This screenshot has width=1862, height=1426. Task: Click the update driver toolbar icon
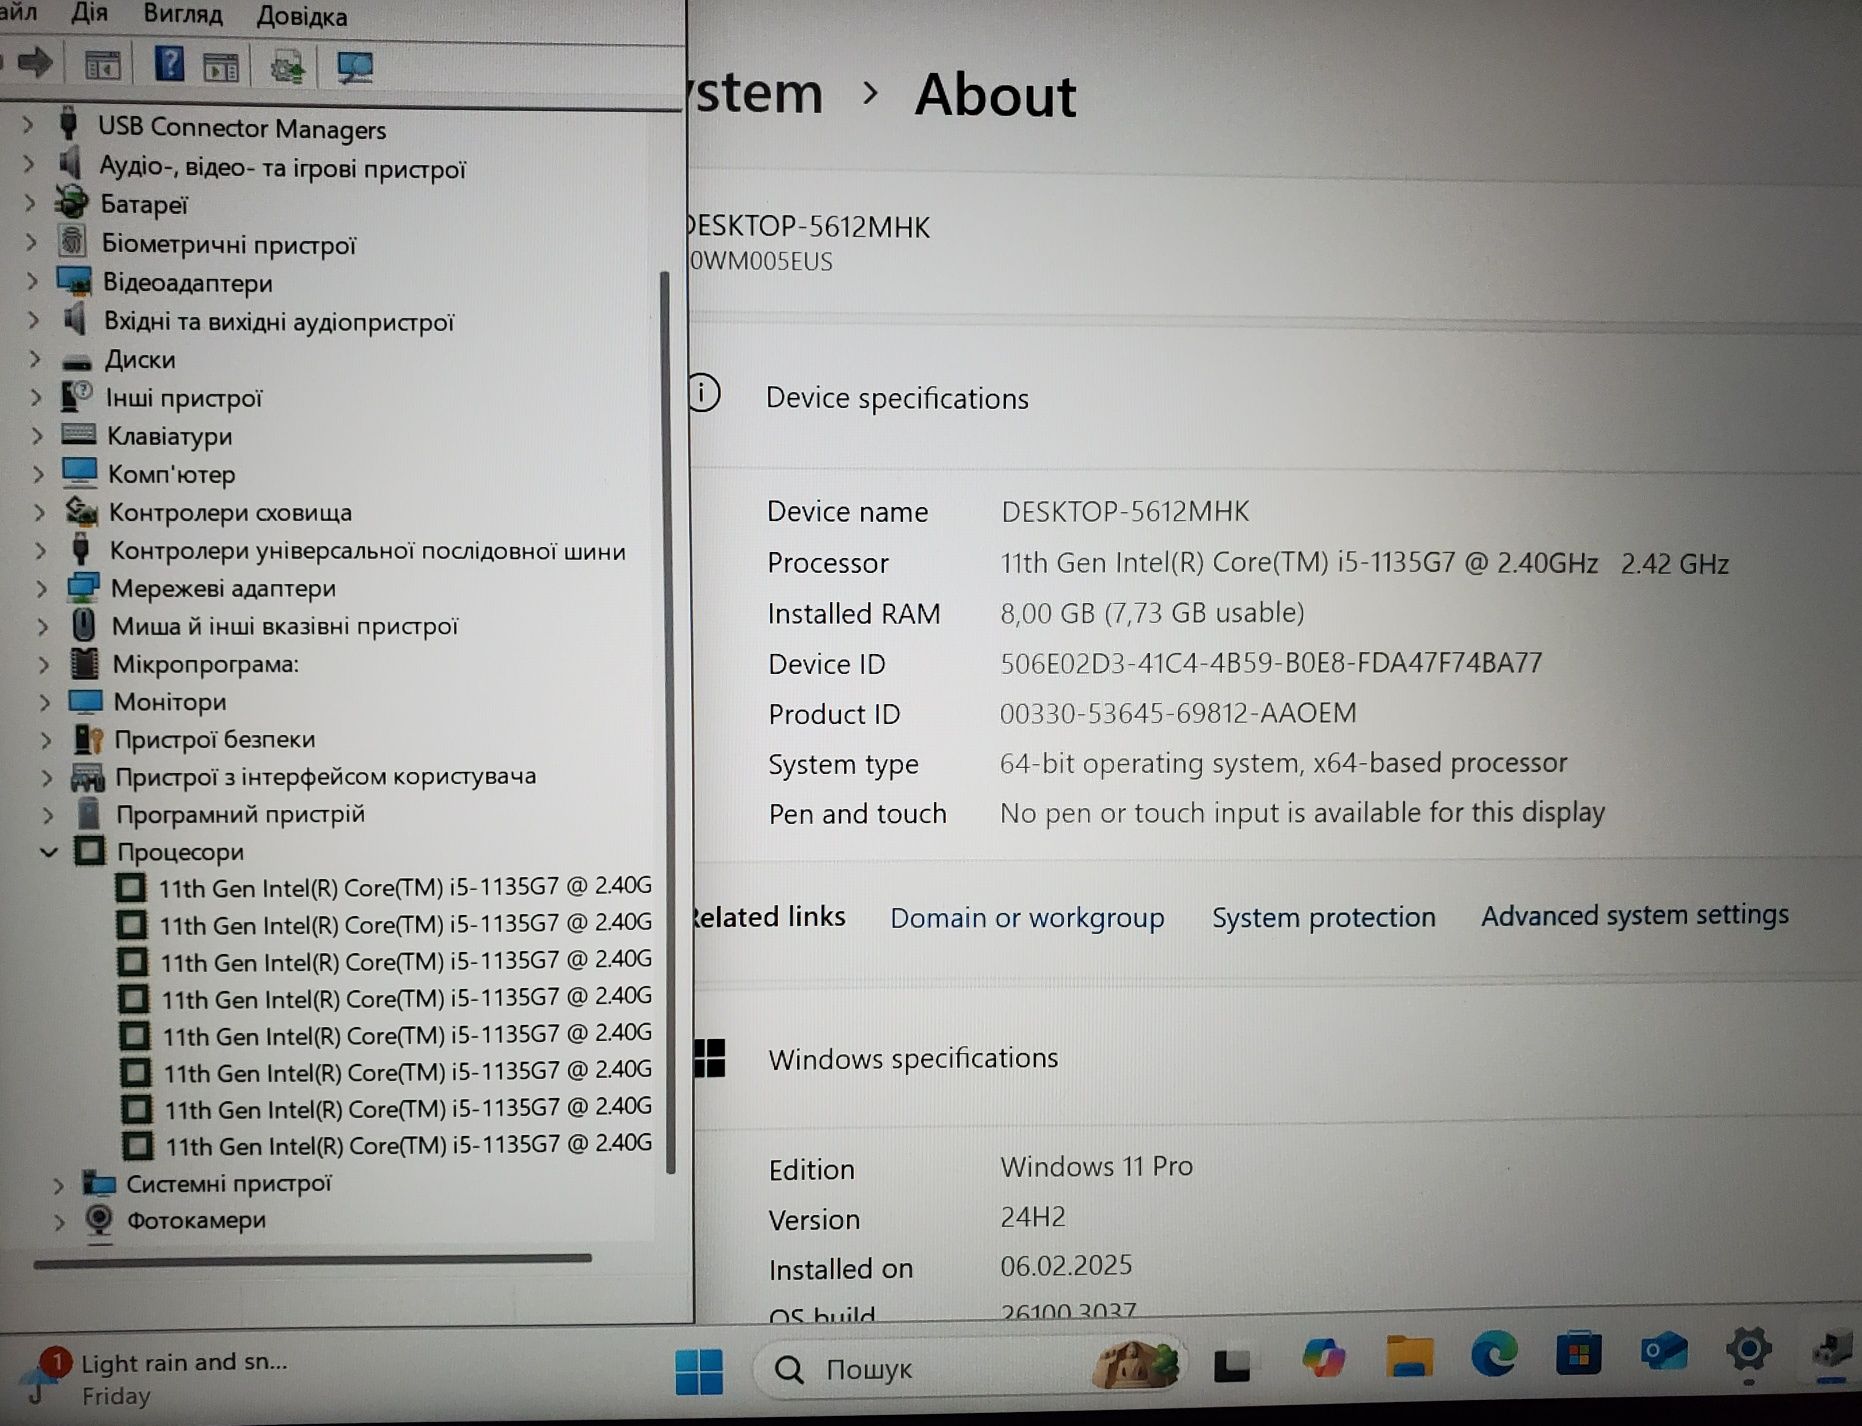tap(288, 67)
